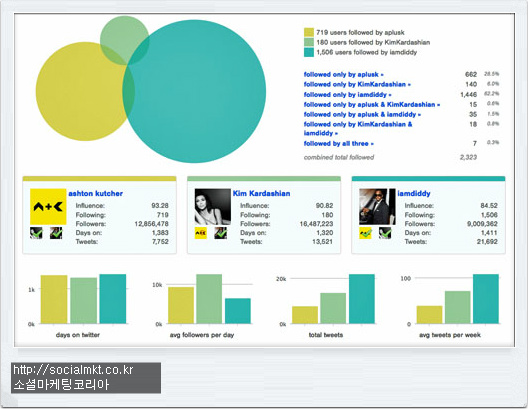Click Kim Kardashian's black-and-white profile photo
Image resolution: width=528 pixels, height=409 pixels.
click(x=213, y=206)
